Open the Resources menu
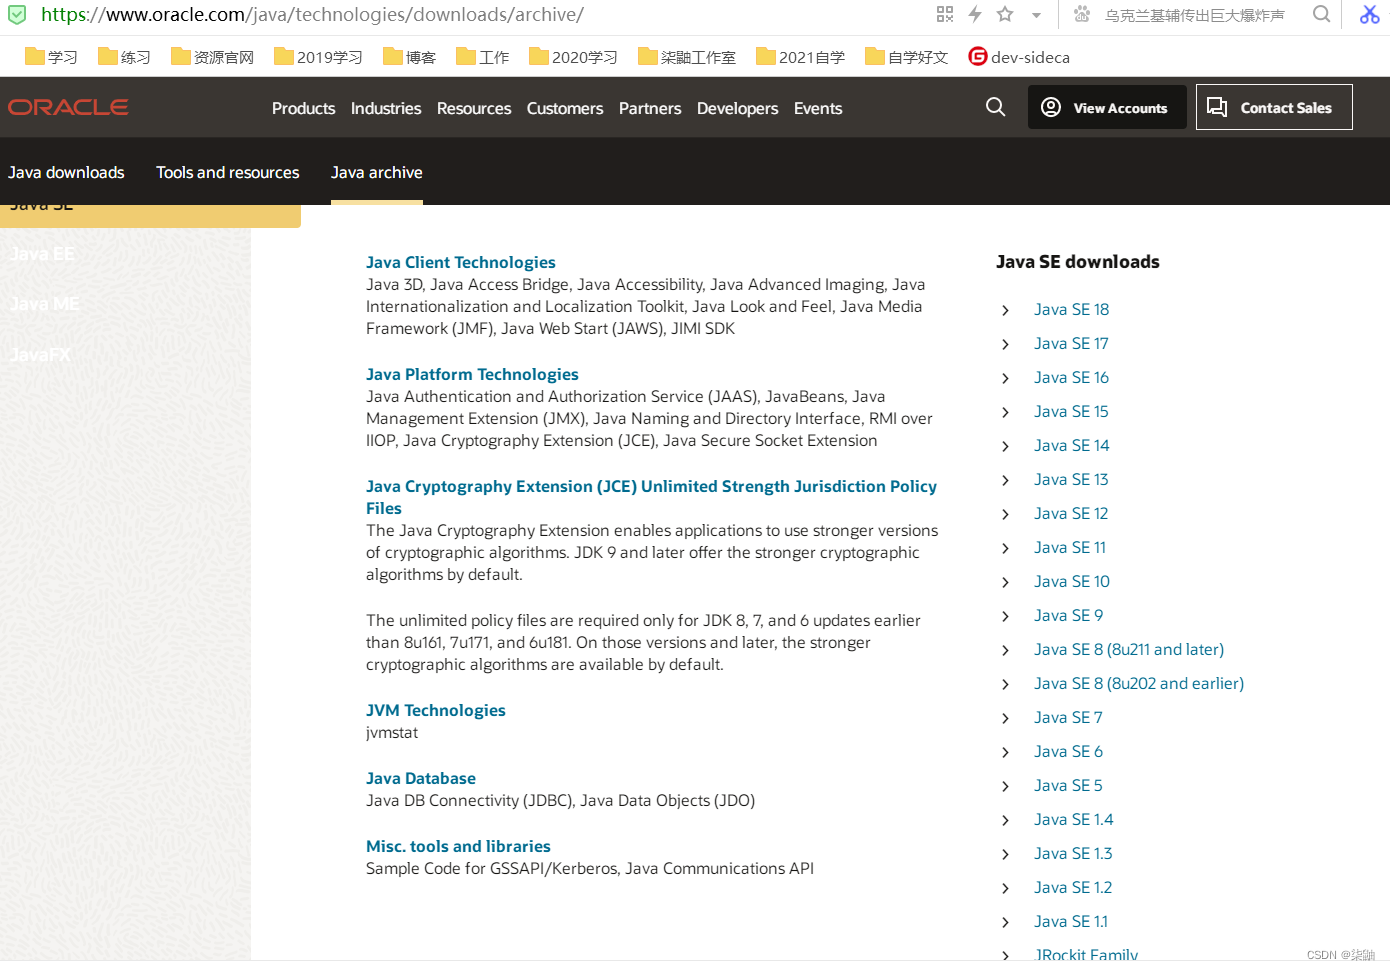Image resolution: width=1390 pixels, height=970 pixels. (474, 108)
